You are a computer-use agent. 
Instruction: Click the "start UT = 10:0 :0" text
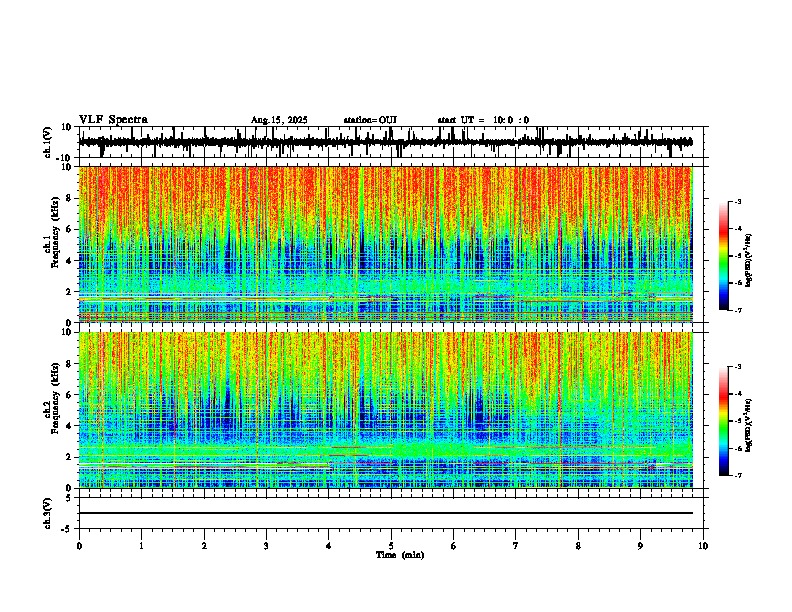click(483, 120)
